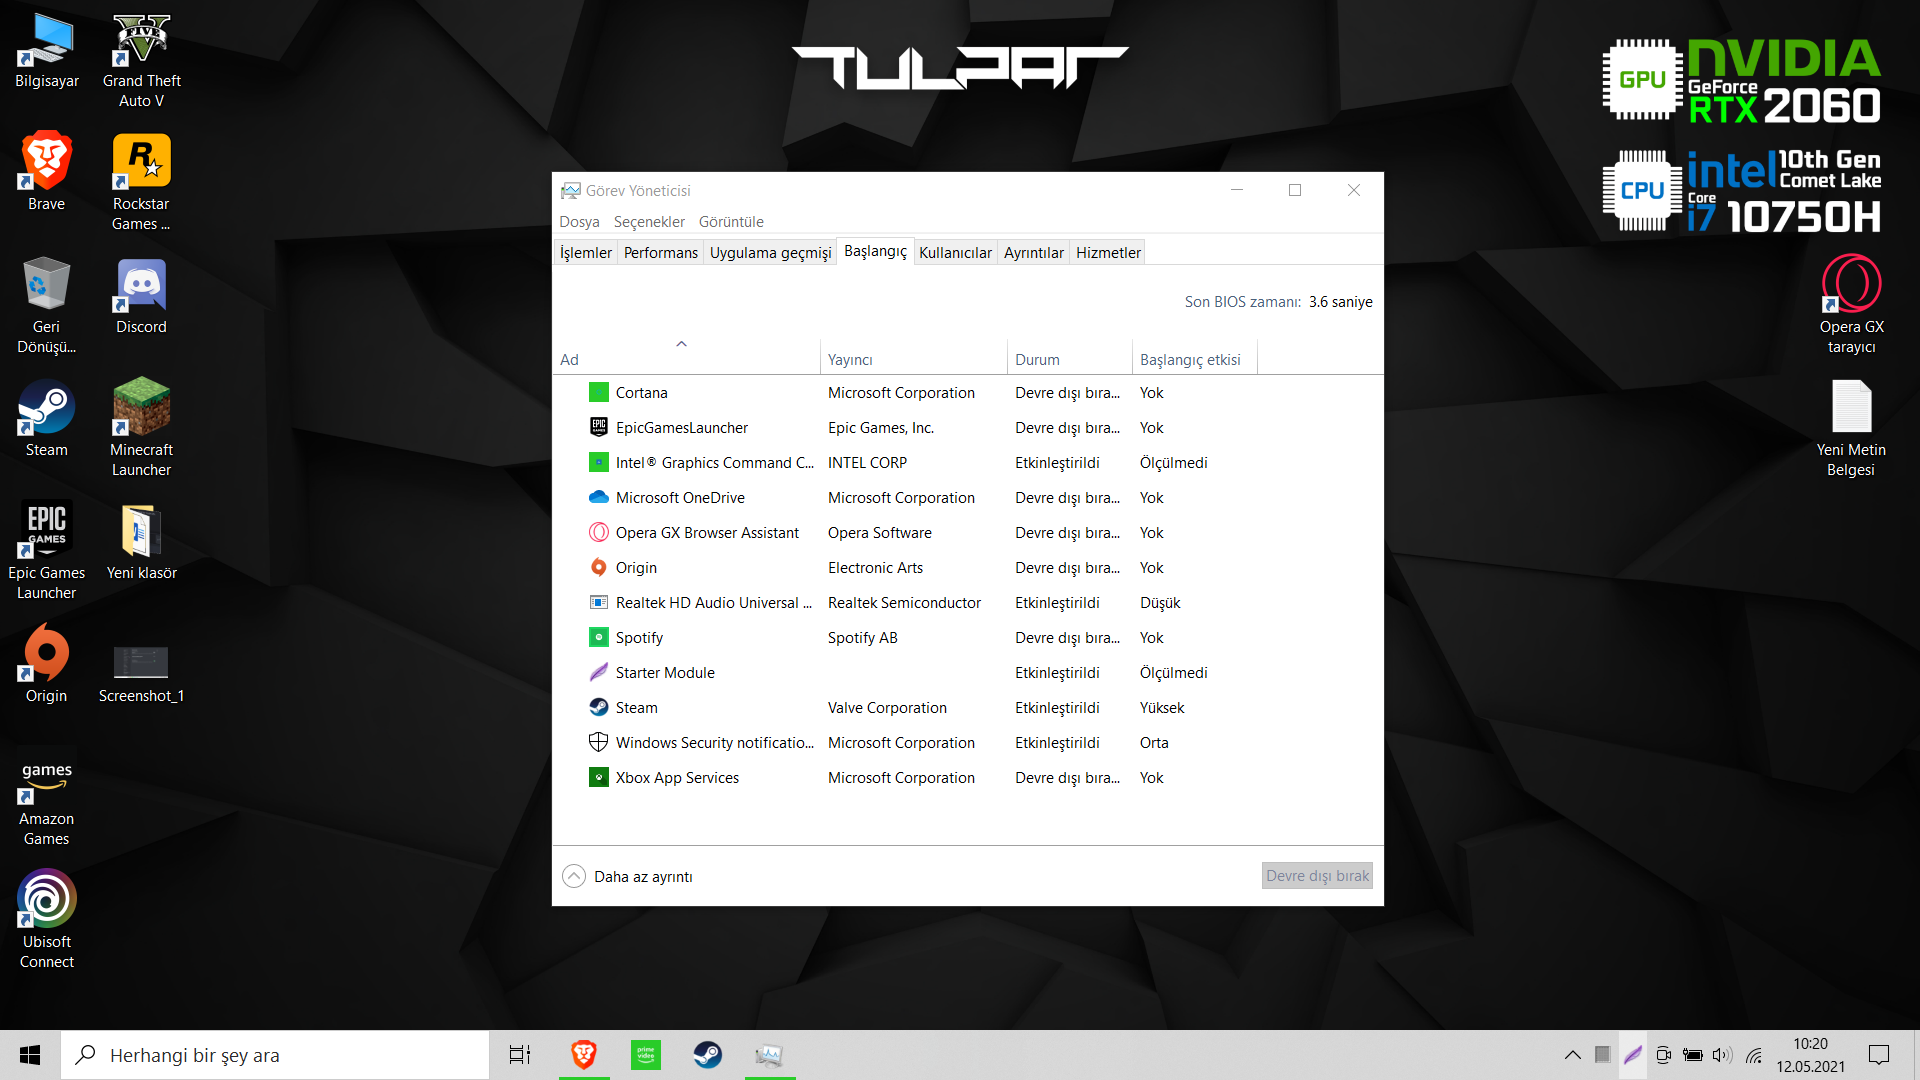Click the Opera GX Browser Assistant icon
This screenshot has height=1080, width=1920.
(598, 532)
